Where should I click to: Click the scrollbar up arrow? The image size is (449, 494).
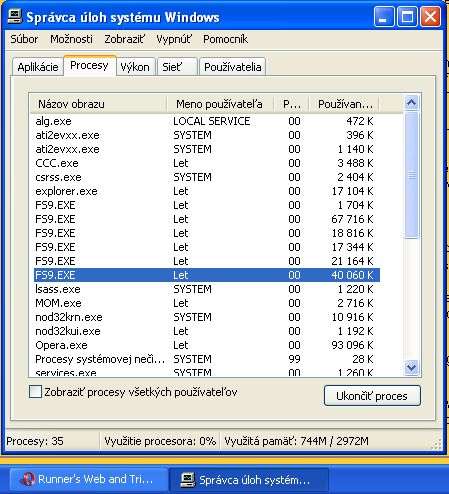click(411, 103)
